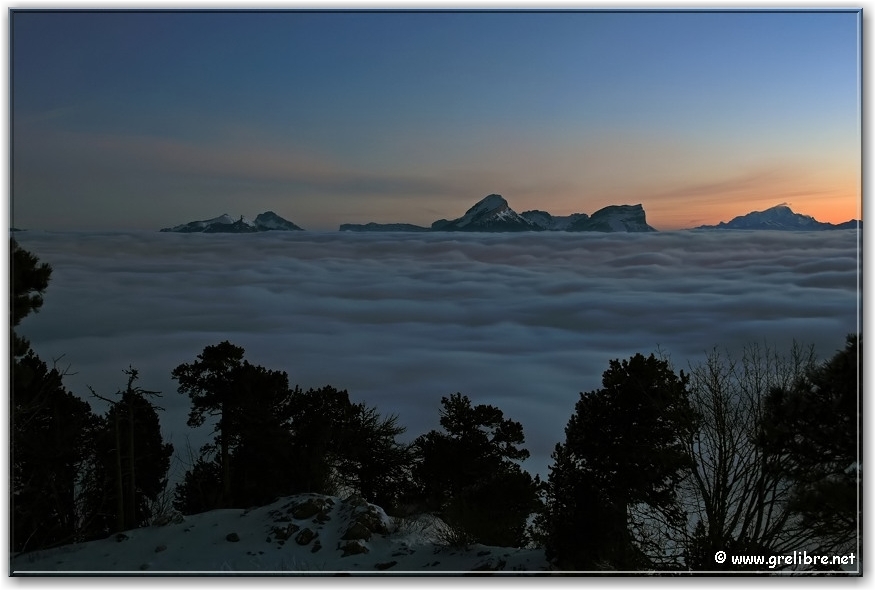The height and width of the screenshot is (590, 875).
Task: Click the tall central snow-capped mountain peak
Action: coord(489,212)
